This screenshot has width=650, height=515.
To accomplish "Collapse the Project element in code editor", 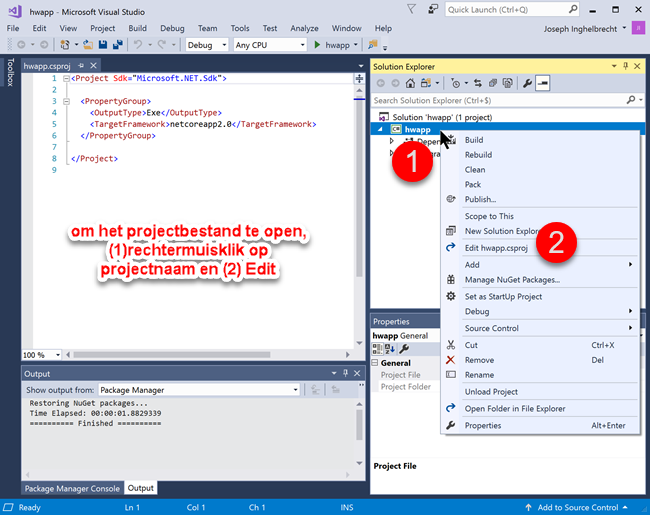I will point(66,78).
